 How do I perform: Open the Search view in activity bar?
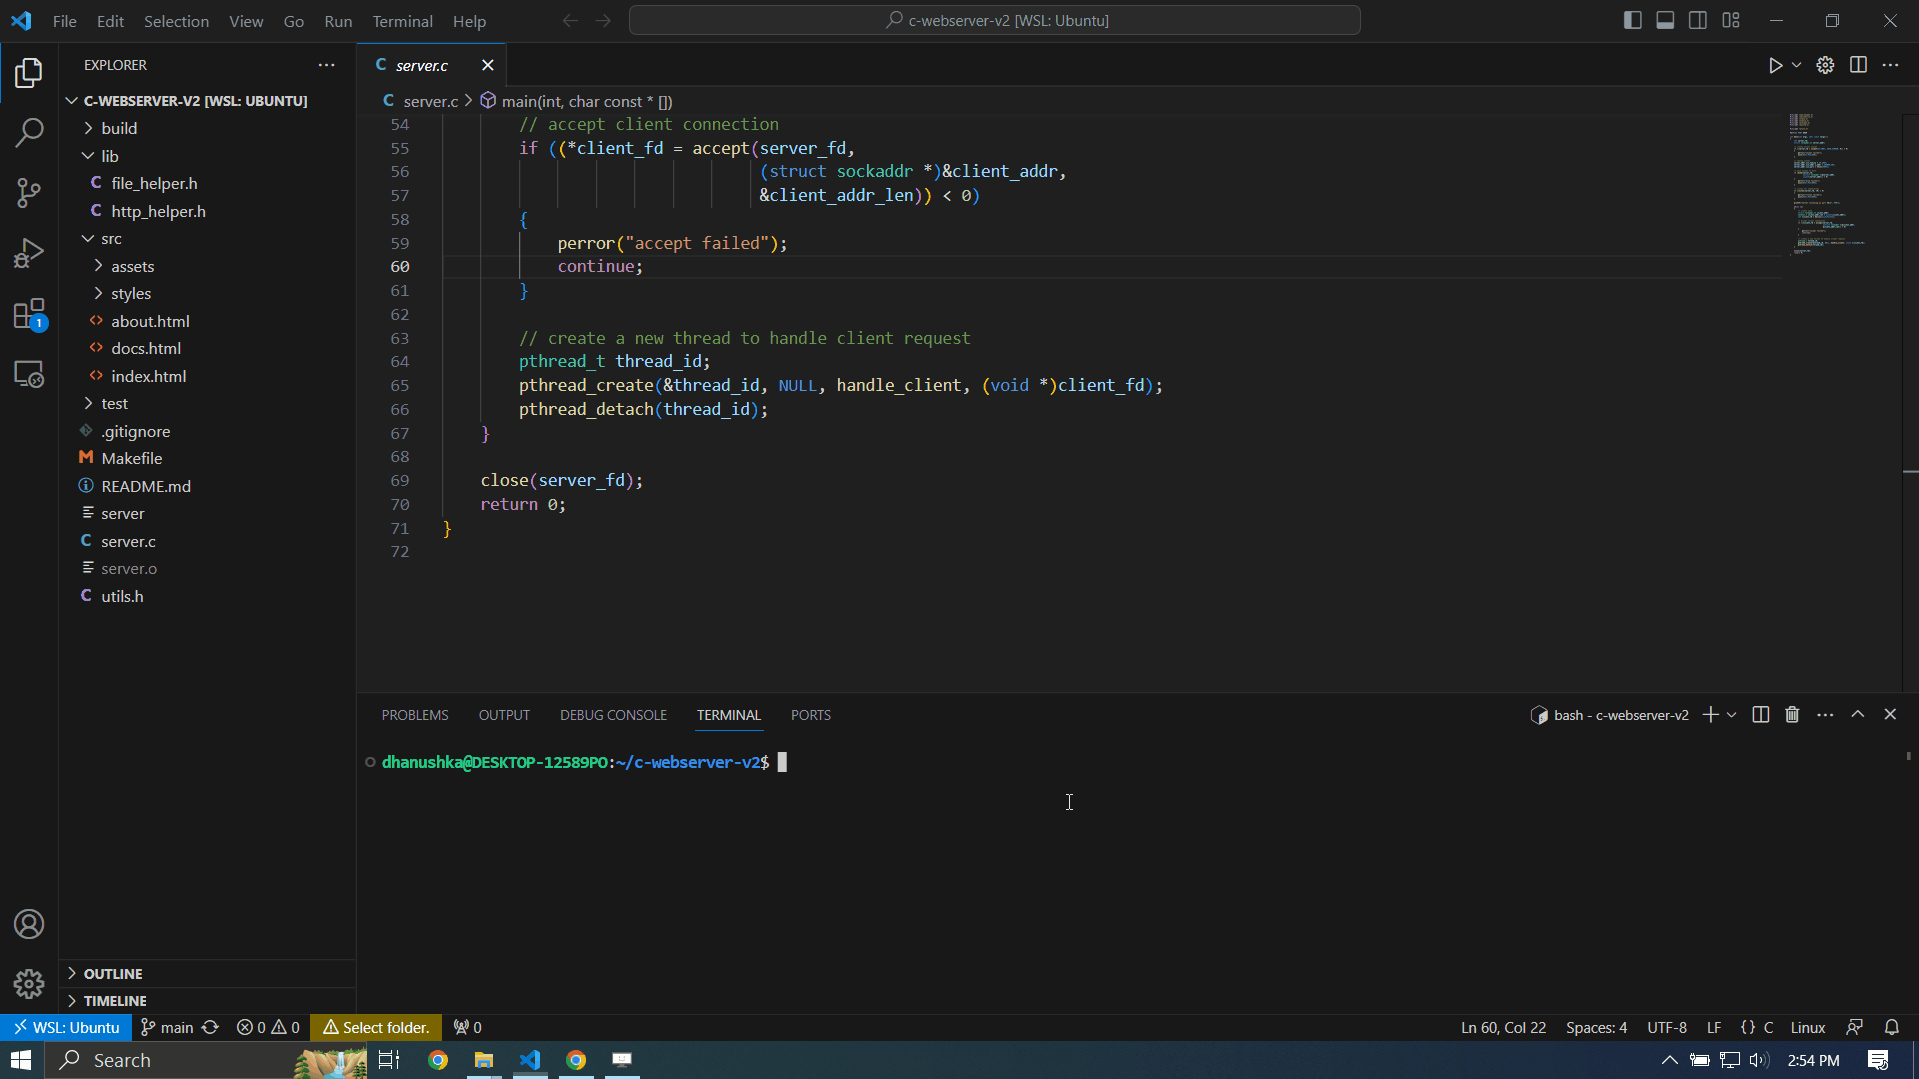(29, 132)
